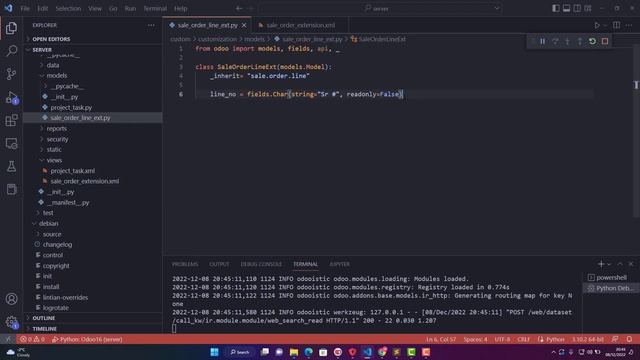Go back with navigation arrow
640x360 pixels.
(239, 8)
